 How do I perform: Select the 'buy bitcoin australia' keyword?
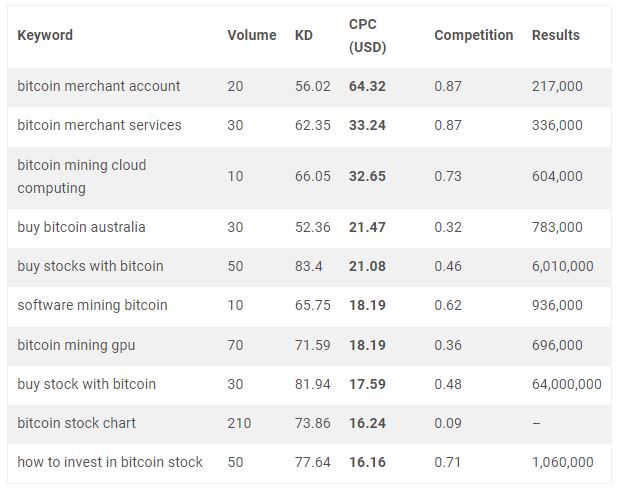pos(81,227)
